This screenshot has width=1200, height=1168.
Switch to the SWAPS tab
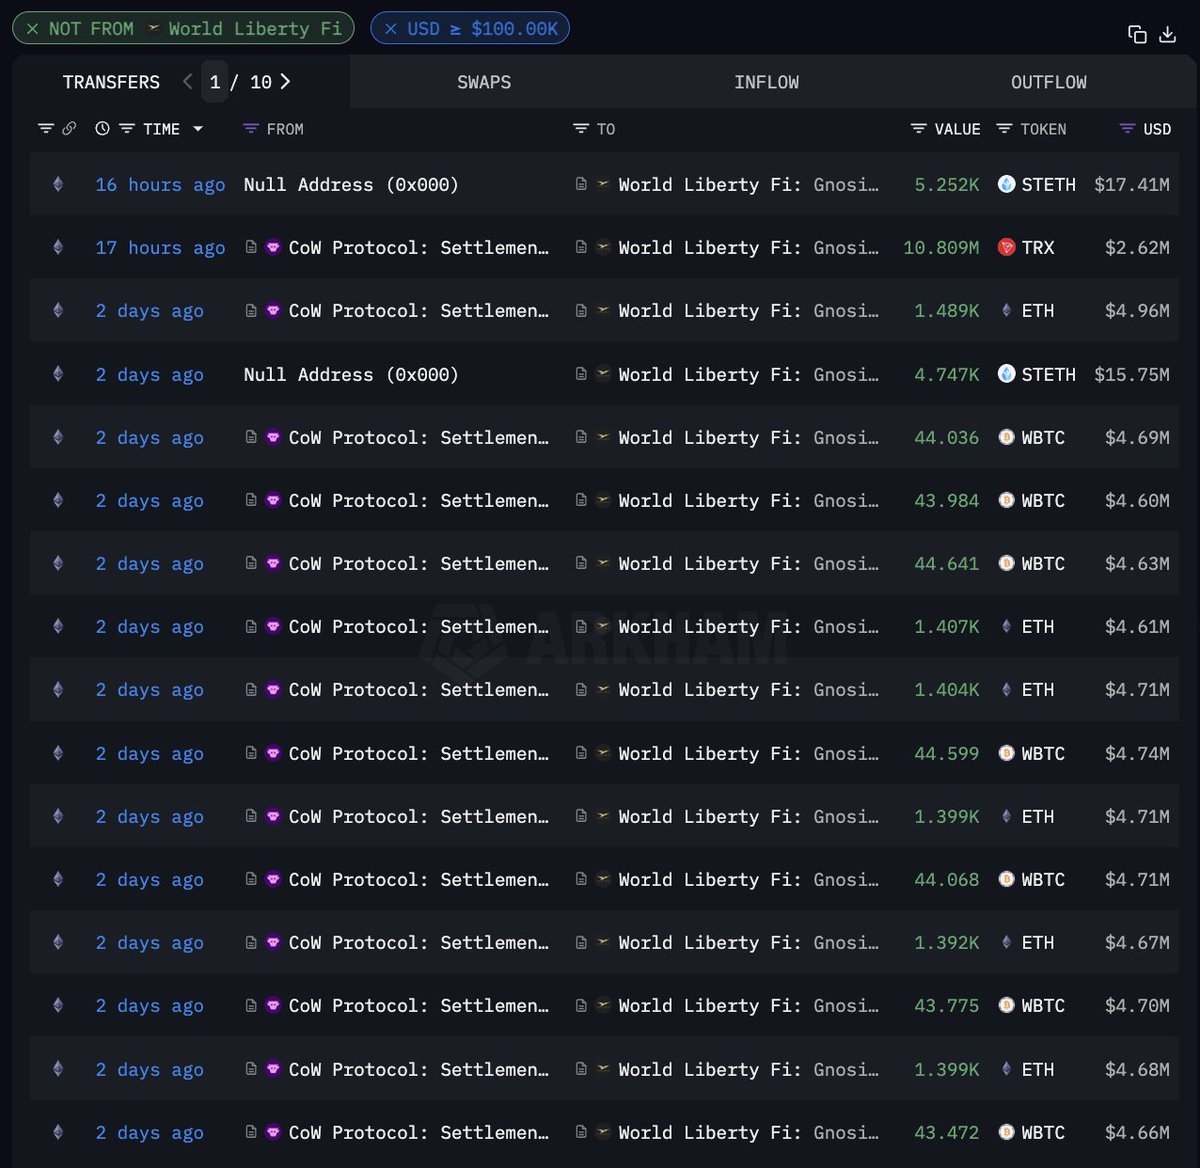(484, 82)
